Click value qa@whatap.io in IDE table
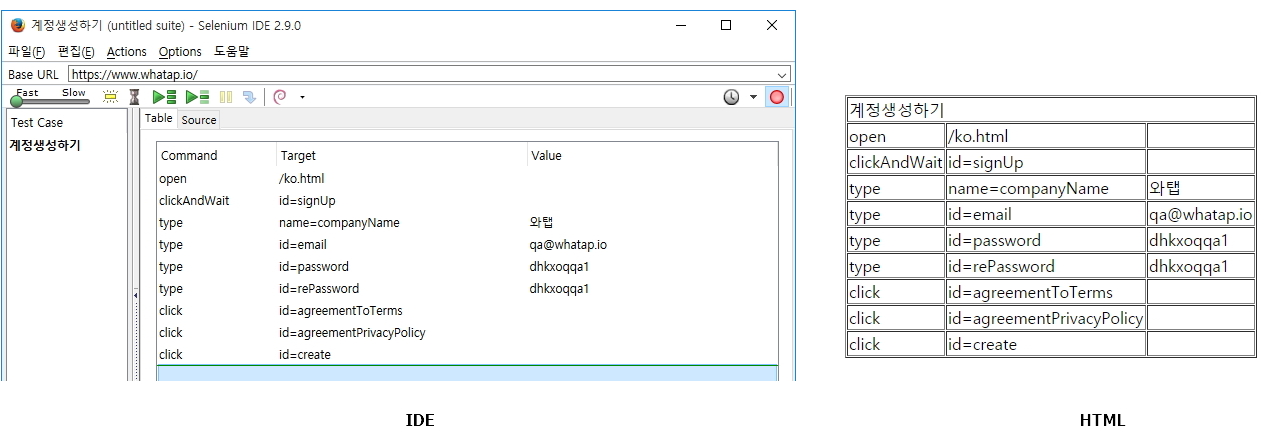1272x433 pixels. 569,244
